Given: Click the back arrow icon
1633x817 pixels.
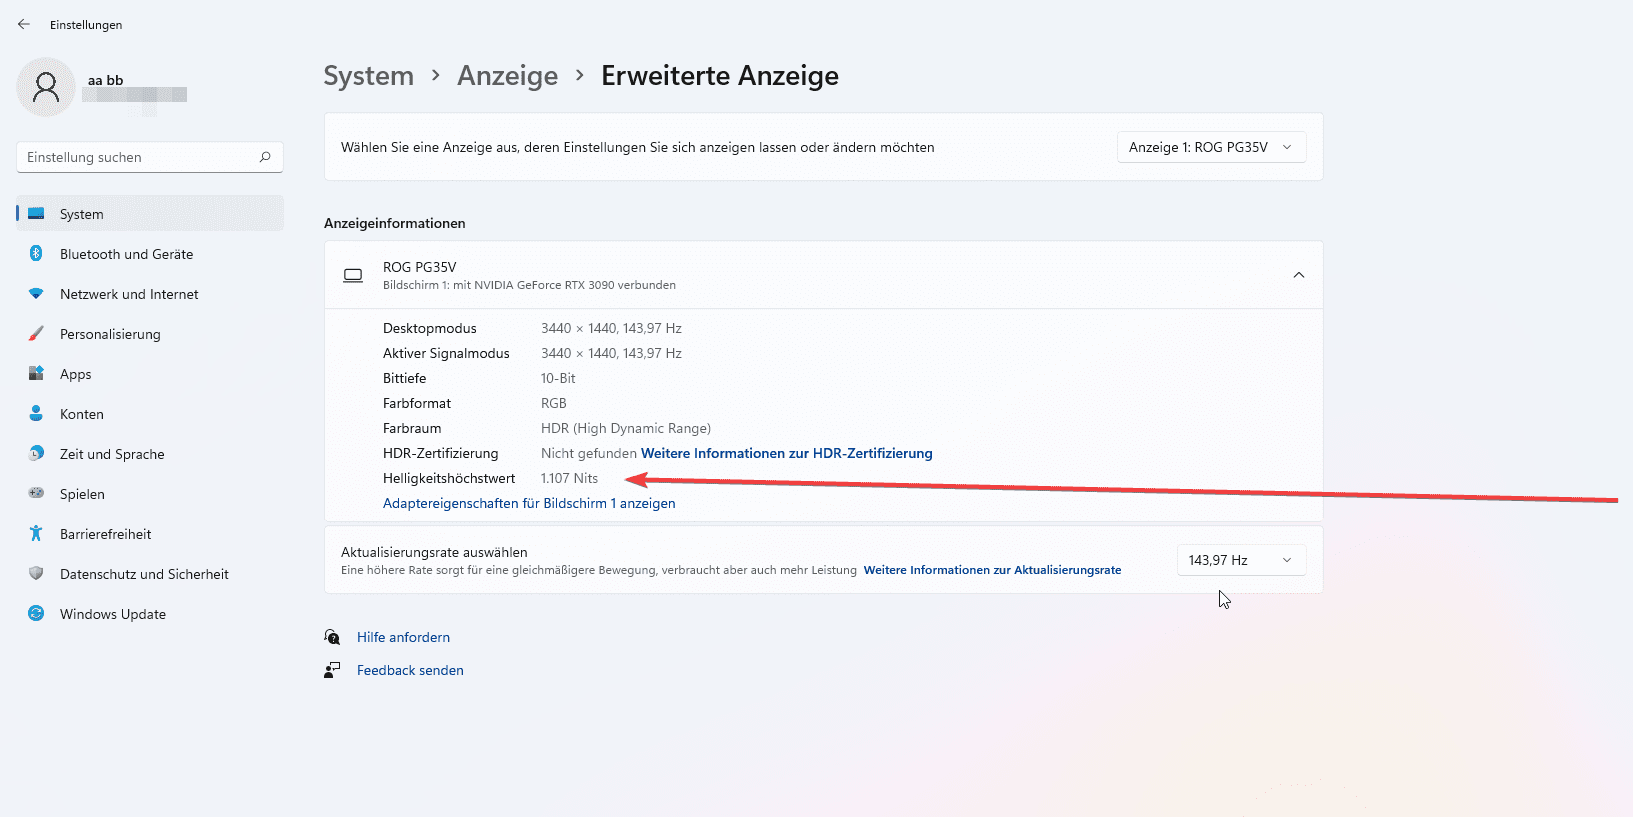Looking at the screenshot, I should (24, 24).
